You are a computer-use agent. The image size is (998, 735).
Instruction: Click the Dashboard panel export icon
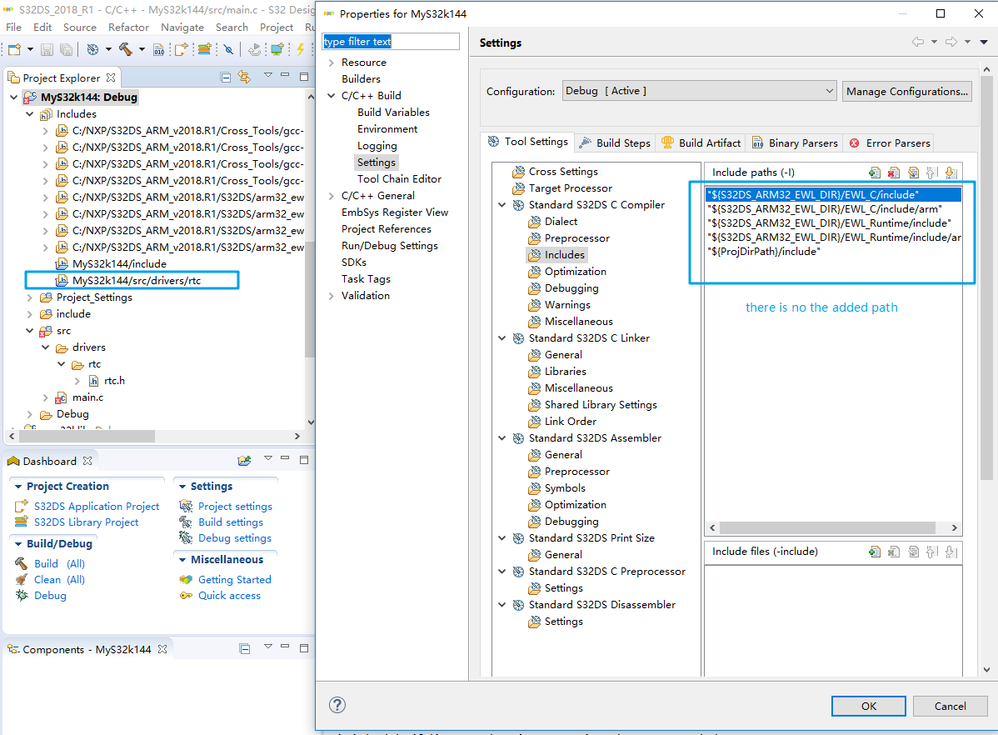coord(244,460)
